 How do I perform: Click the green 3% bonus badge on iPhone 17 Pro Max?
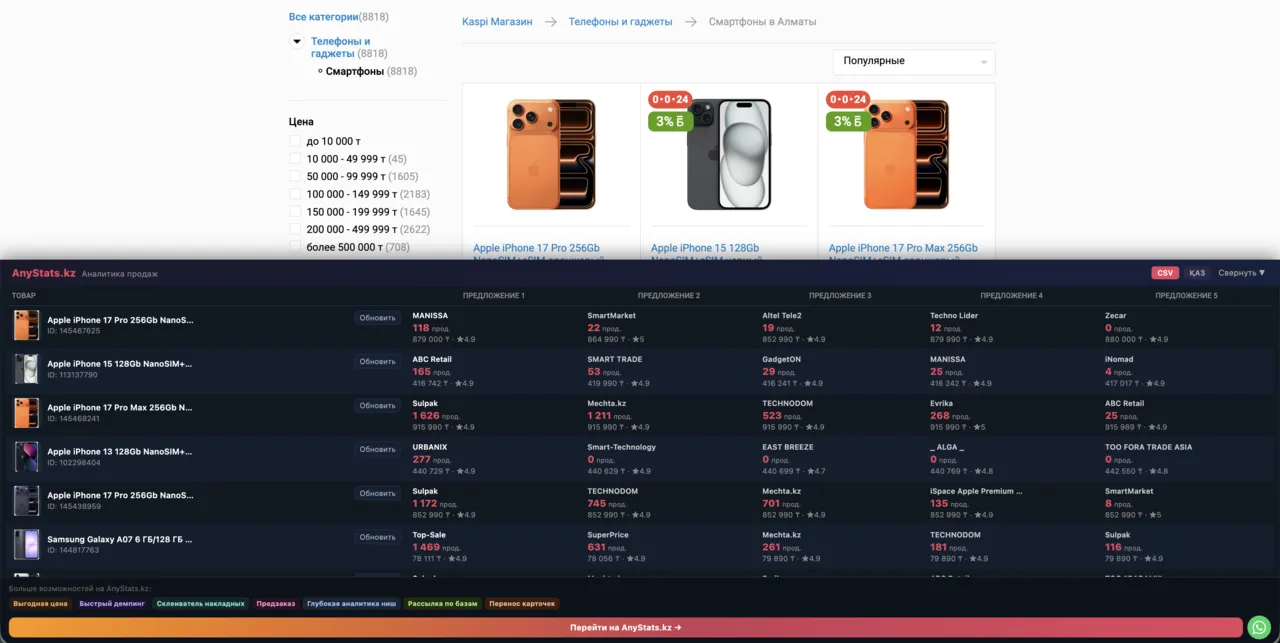[x=847, y=121]
